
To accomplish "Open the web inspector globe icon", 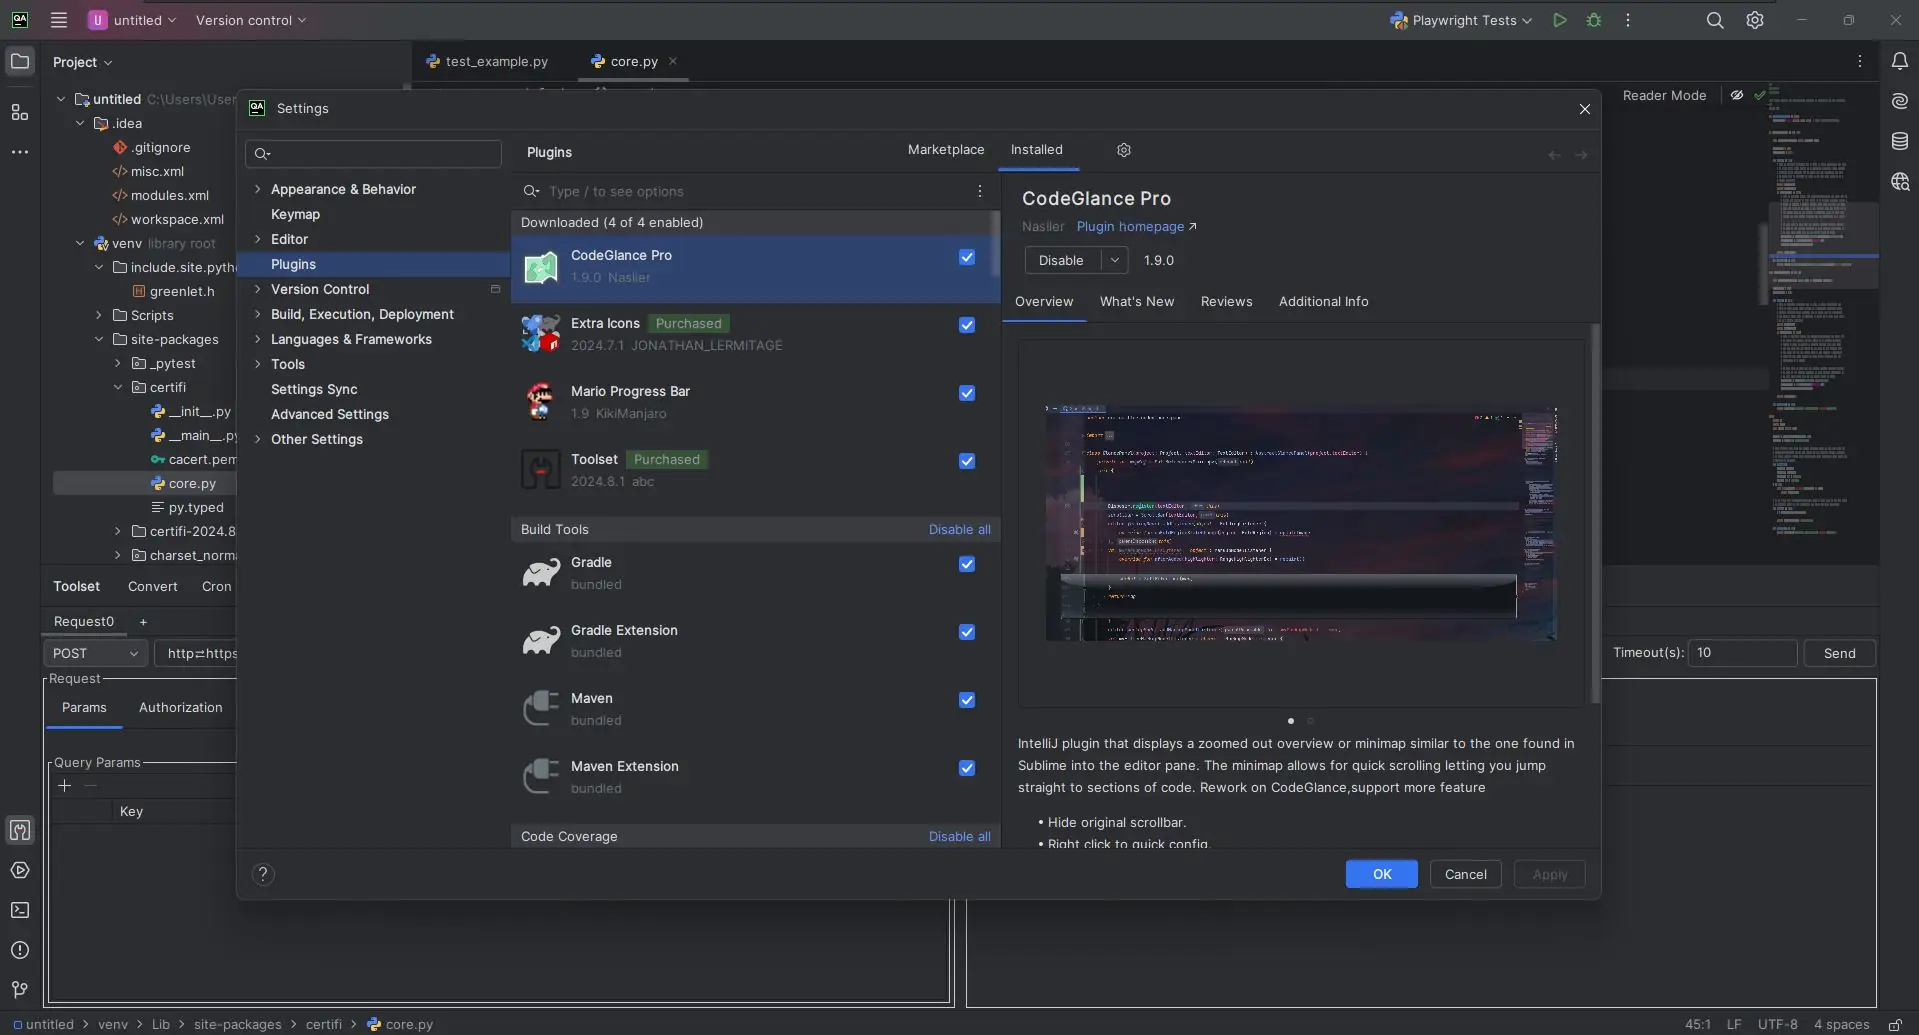I will coord(1899,181).
